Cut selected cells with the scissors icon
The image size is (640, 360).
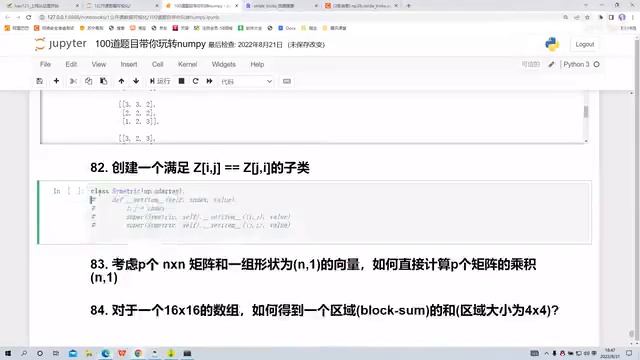pyautogui.click(x=73, y=81)
